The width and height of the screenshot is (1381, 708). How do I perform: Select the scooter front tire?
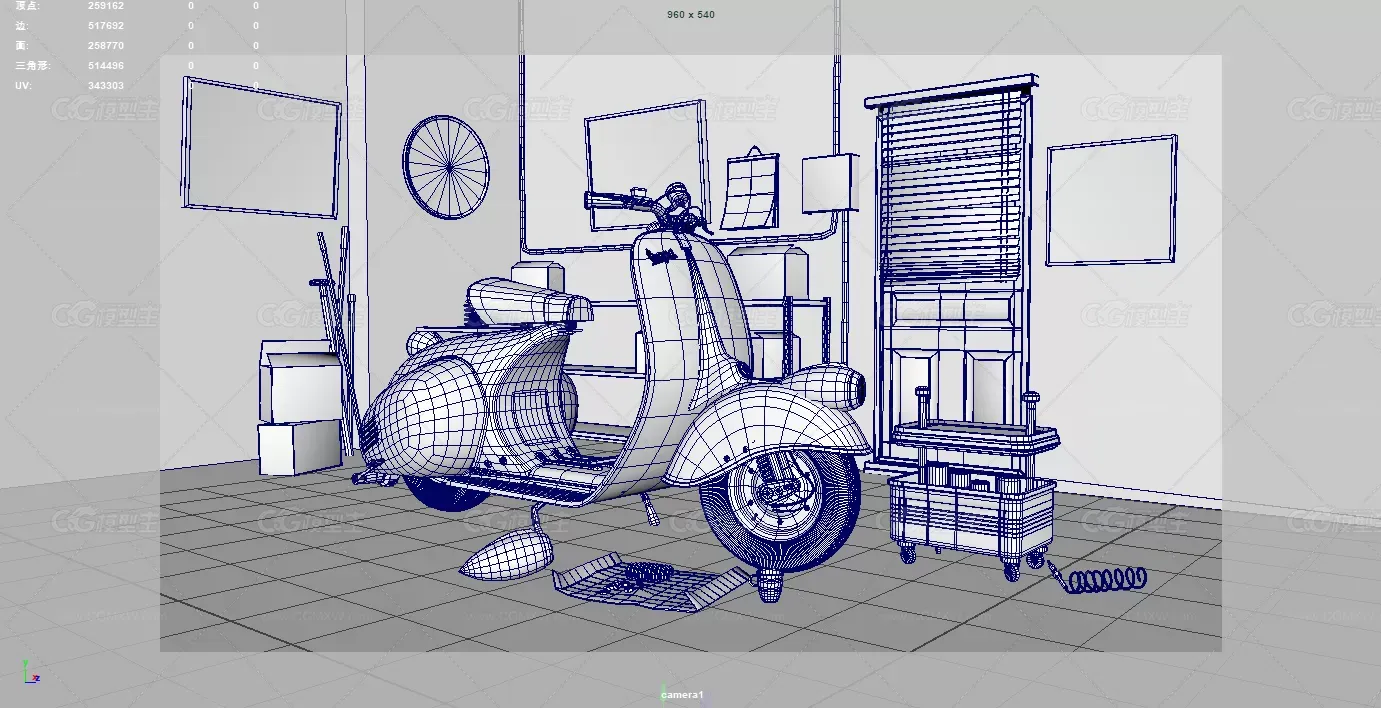tap(780, 501)
